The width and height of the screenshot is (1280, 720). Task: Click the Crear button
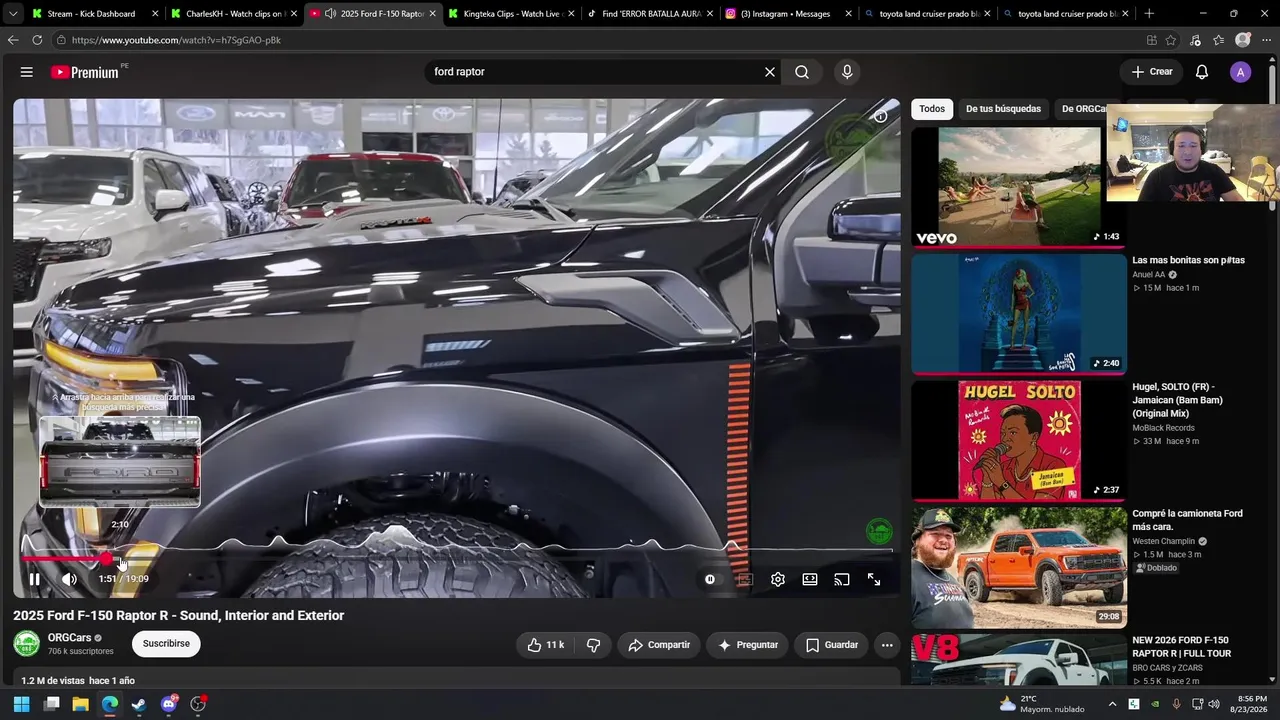(1152, 72)
